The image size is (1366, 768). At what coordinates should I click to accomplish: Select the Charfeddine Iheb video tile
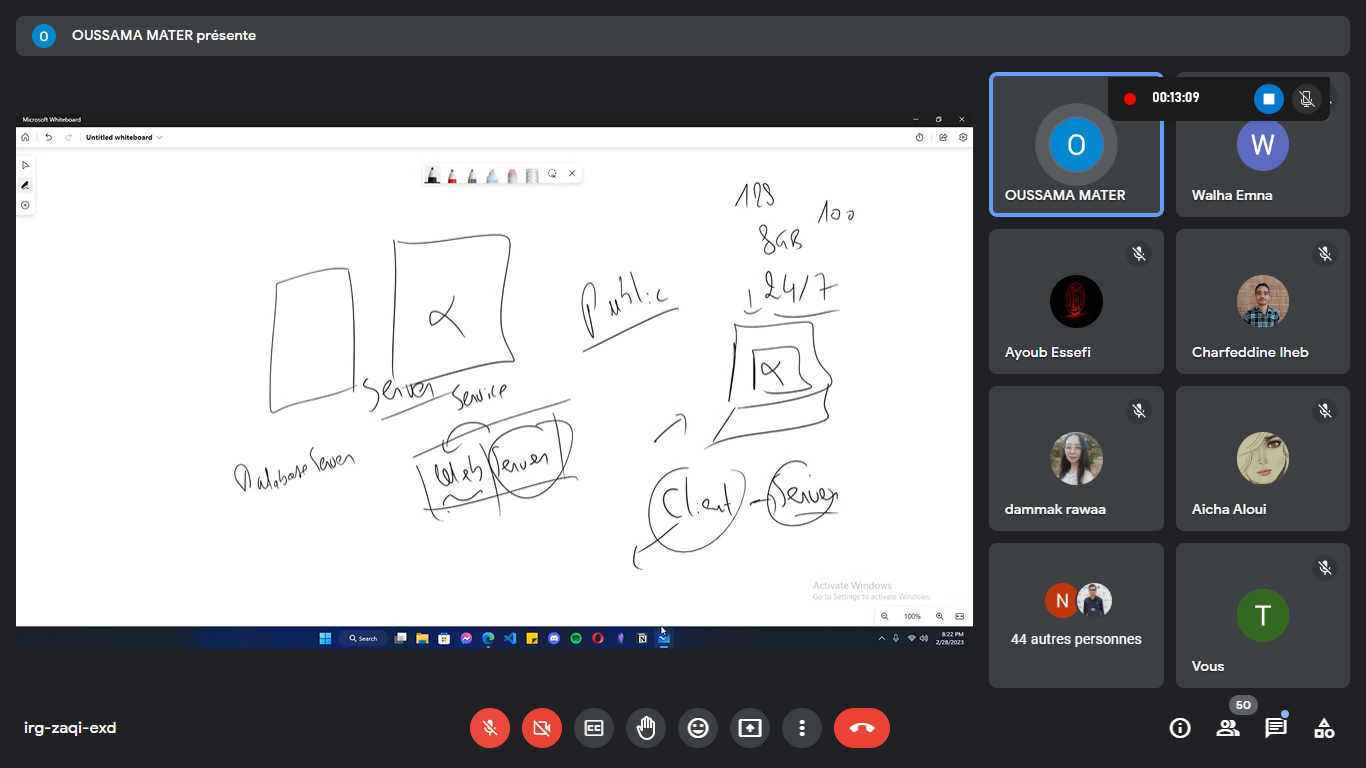[x=1262, y=302]
